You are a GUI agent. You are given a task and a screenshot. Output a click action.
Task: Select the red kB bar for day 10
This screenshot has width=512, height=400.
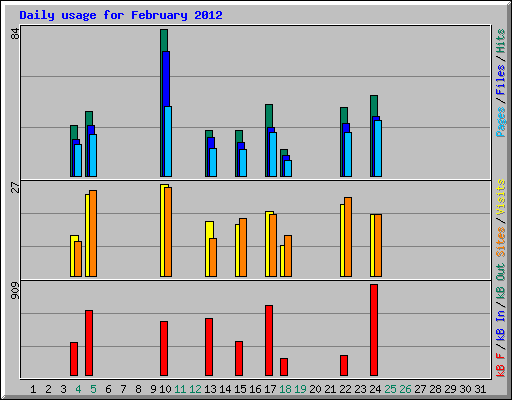point(164,348)
